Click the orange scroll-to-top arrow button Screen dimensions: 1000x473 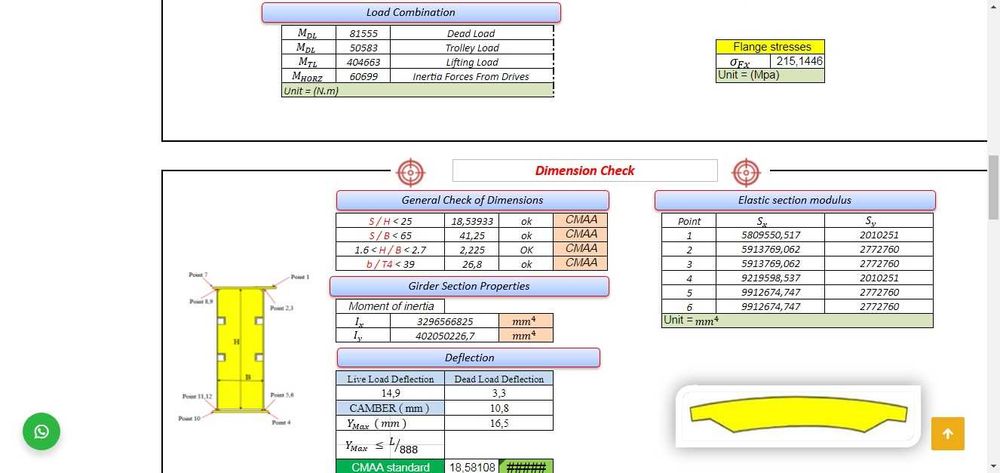[948, 434]
